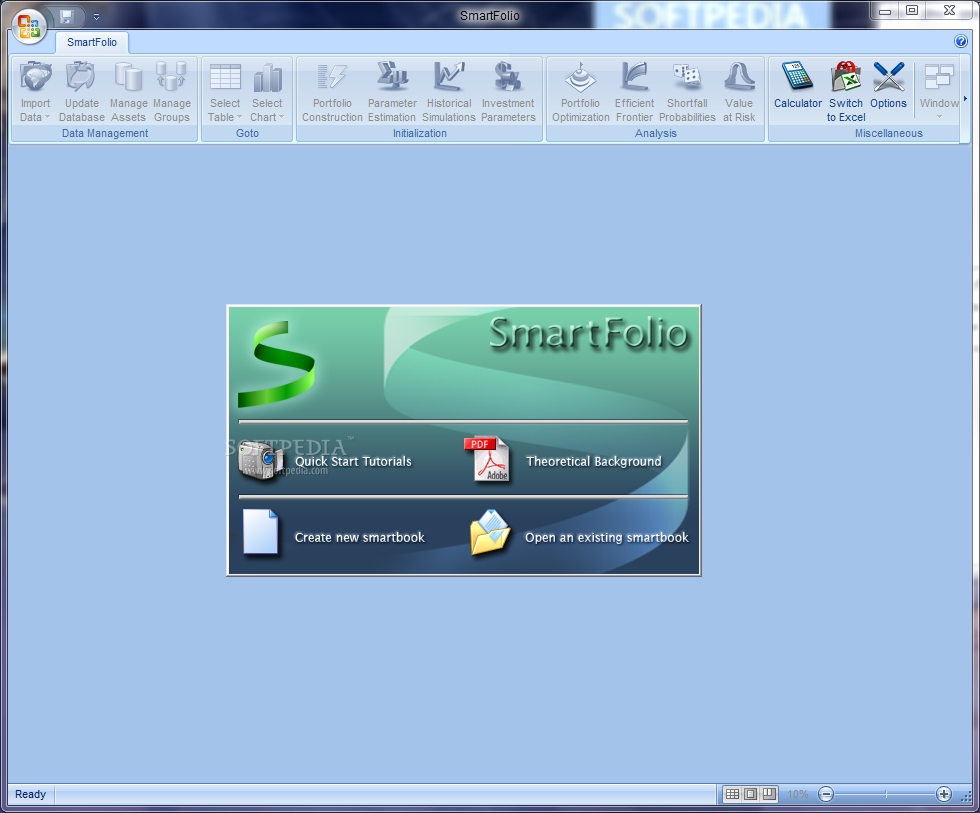Expand the Window dropdown

[x=939, y=91]
